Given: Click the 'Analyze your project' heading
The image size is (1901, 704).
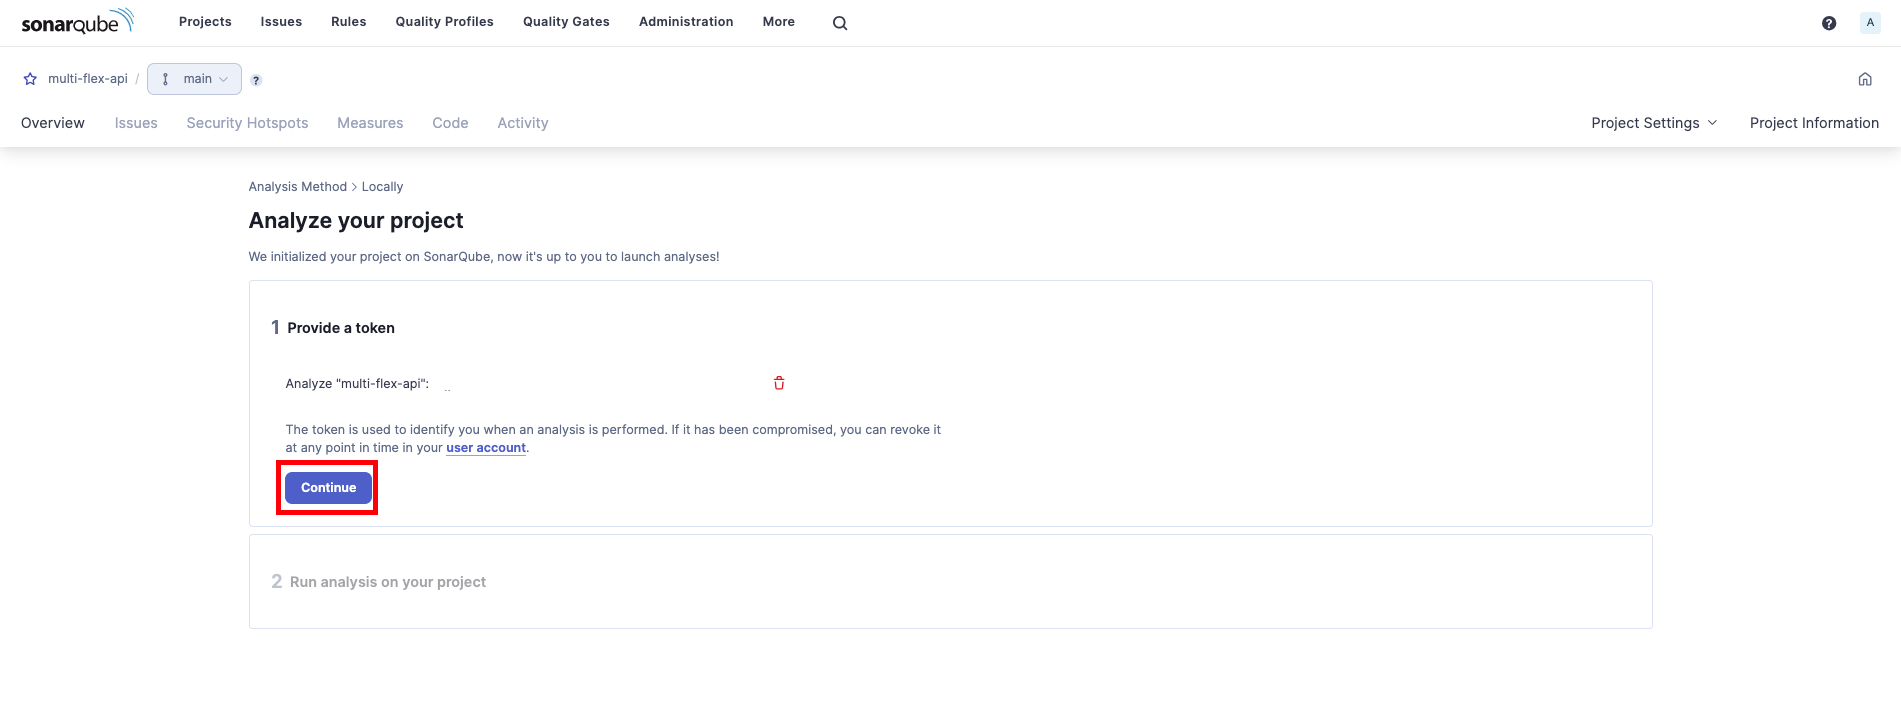Looking at the screenshot, I should coord(356,221).
